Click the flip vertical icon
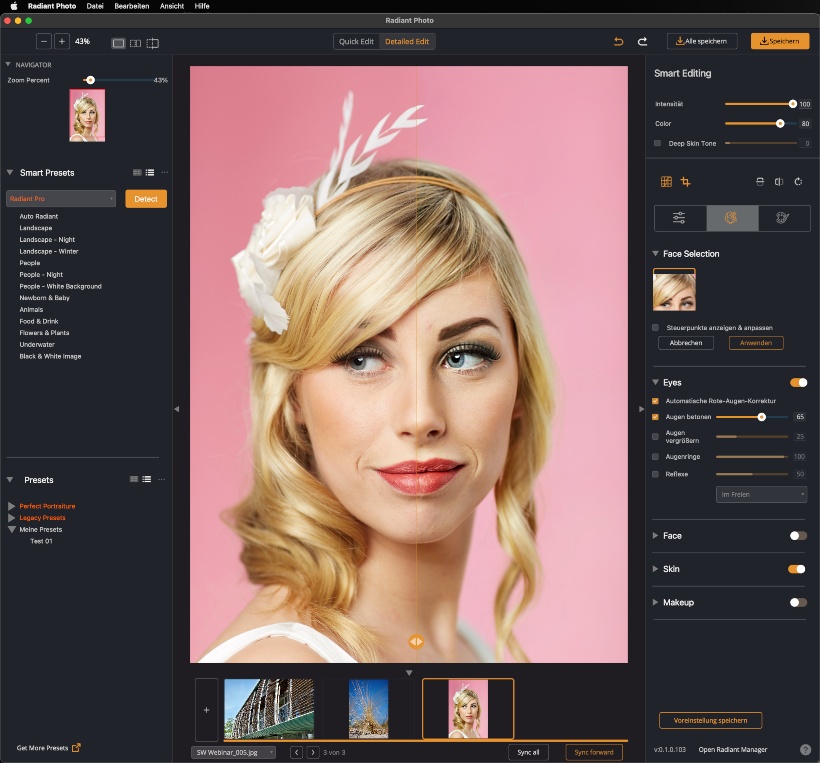This screenshot has height=763, width=820. click(x=760, y=181)
